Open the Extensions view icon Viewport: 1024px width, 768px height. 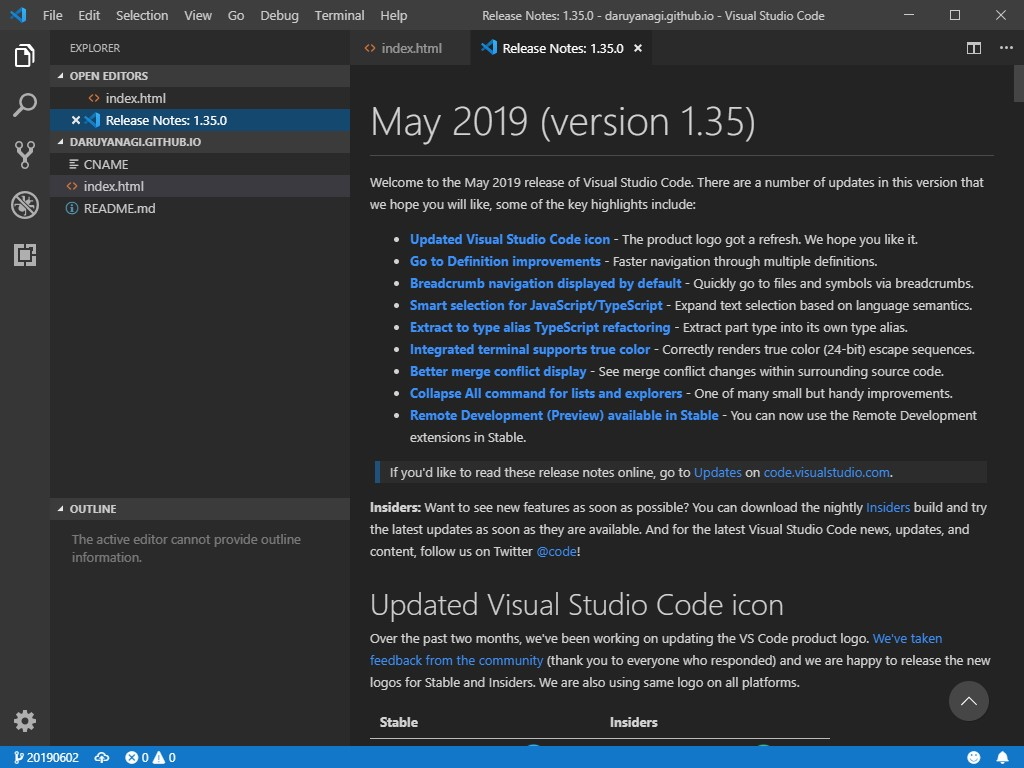(x=24, y=255)
